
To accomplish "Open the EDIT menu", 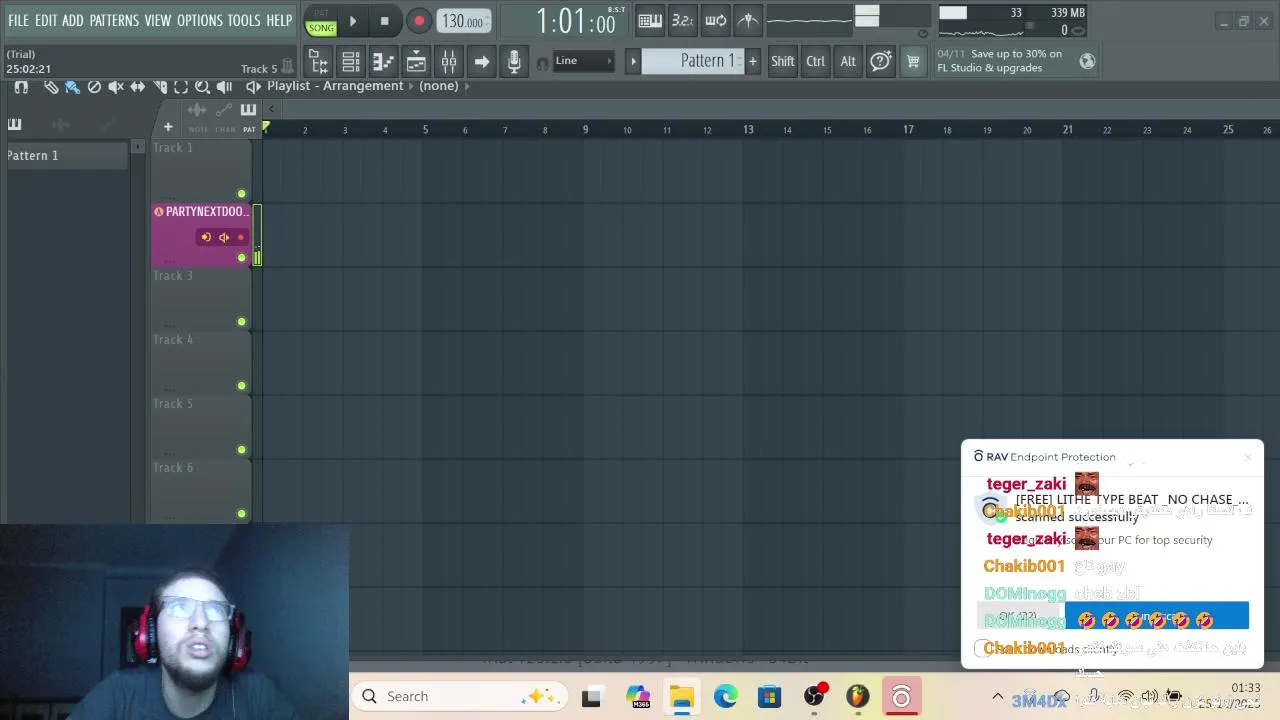I will coord(46,20).
